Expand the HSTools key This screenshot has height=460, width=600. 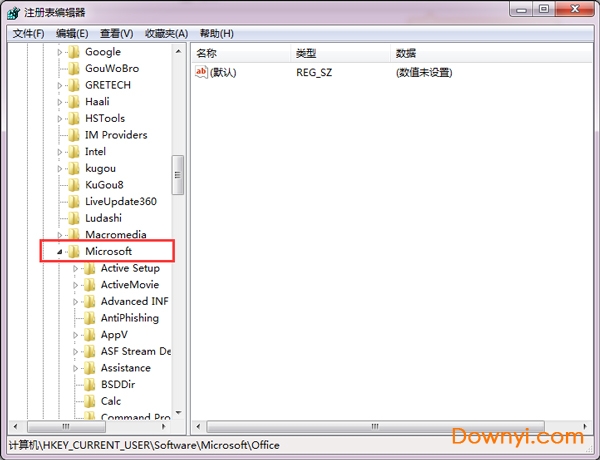coord(60,119)
